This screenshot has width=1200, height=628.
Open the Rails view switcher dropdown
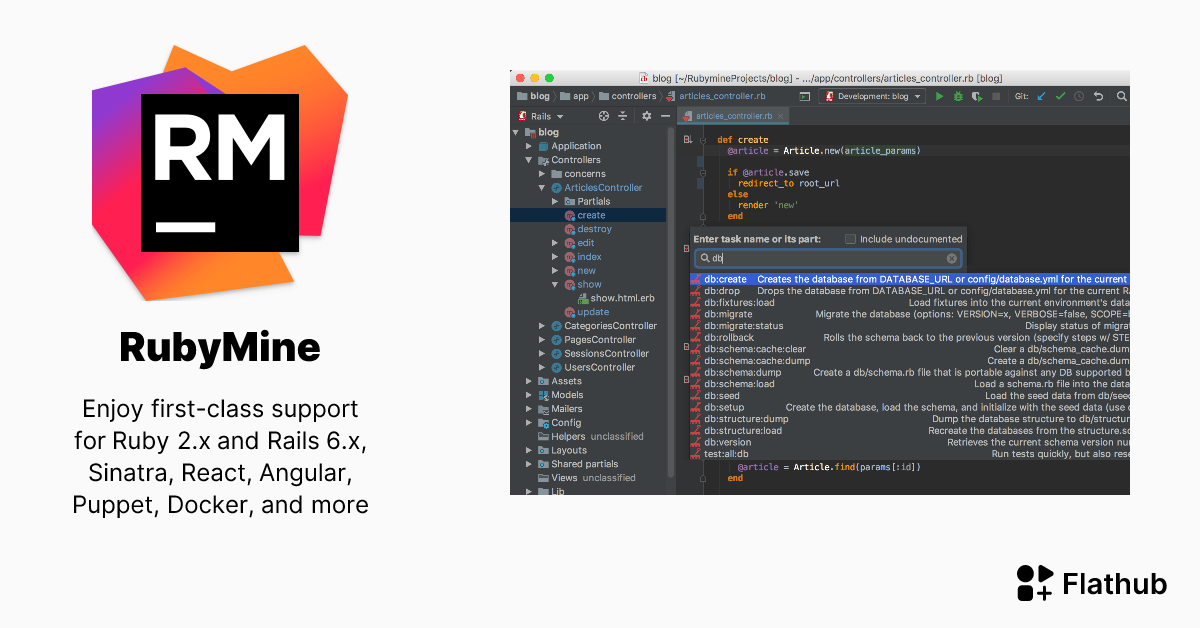pos(546,115)
